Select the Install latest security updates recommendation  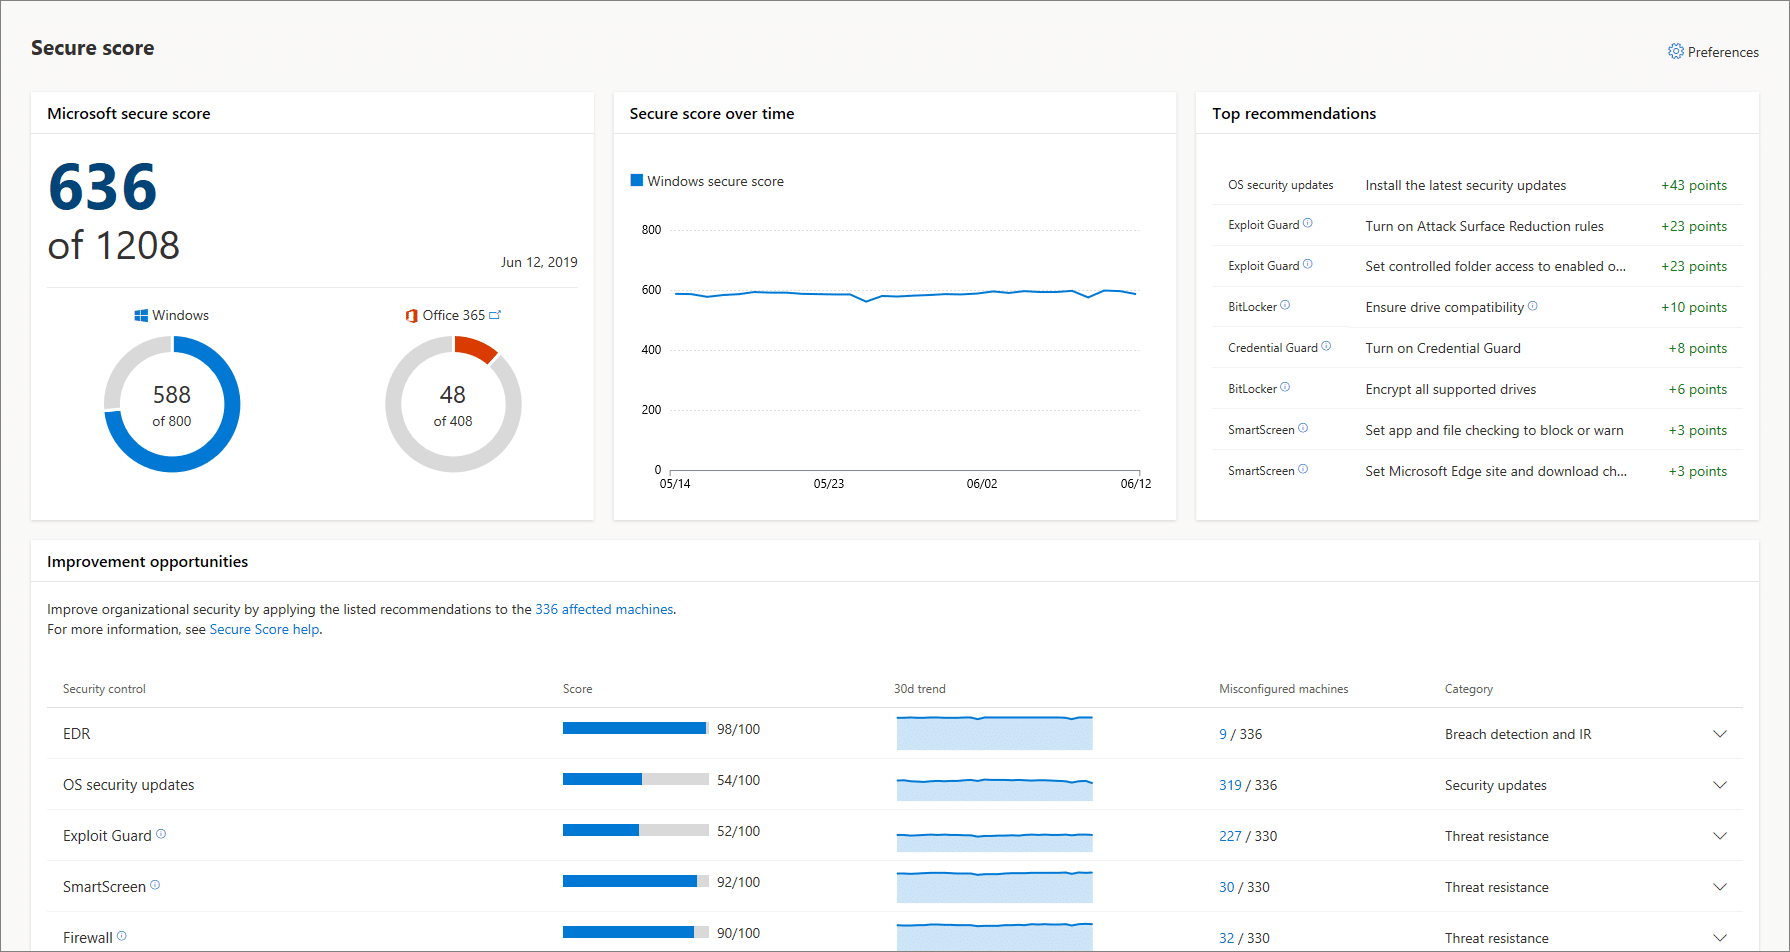point(1466,184)
